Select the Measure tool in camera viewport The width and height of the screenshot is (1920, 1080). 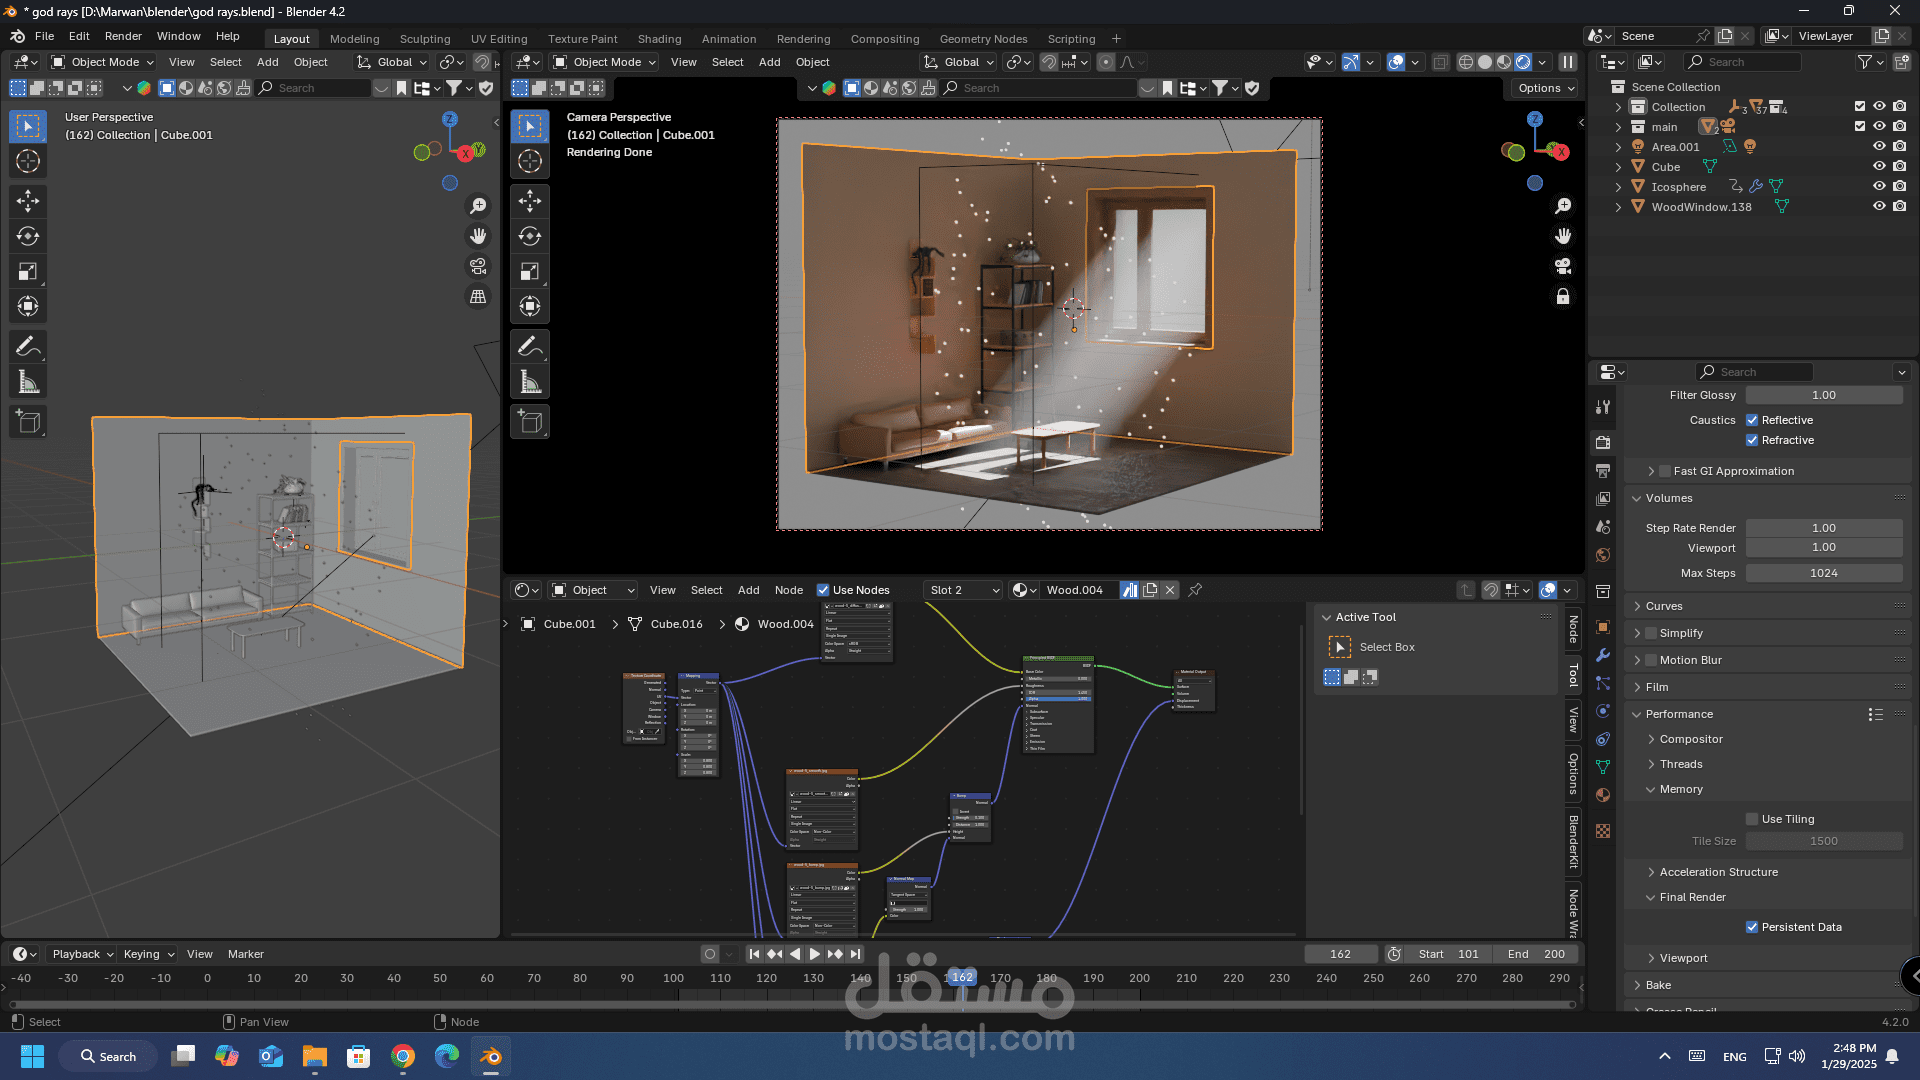(530, 382)
